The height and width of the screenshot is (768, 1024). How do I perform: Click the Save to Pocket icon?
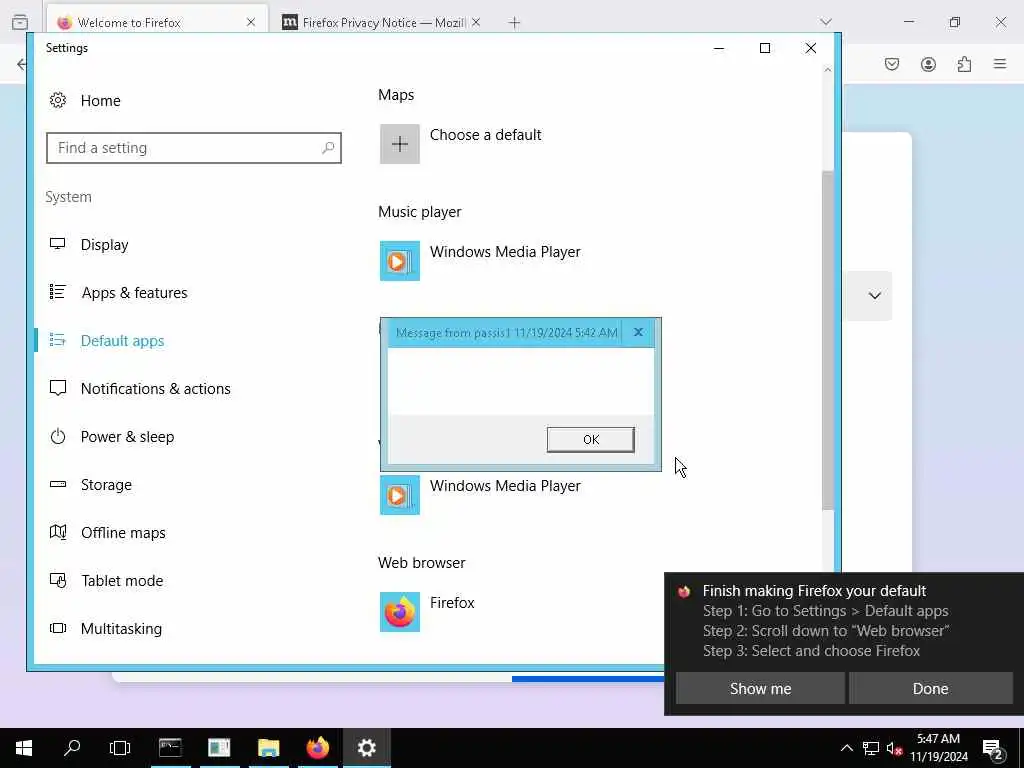coord(892,64)
